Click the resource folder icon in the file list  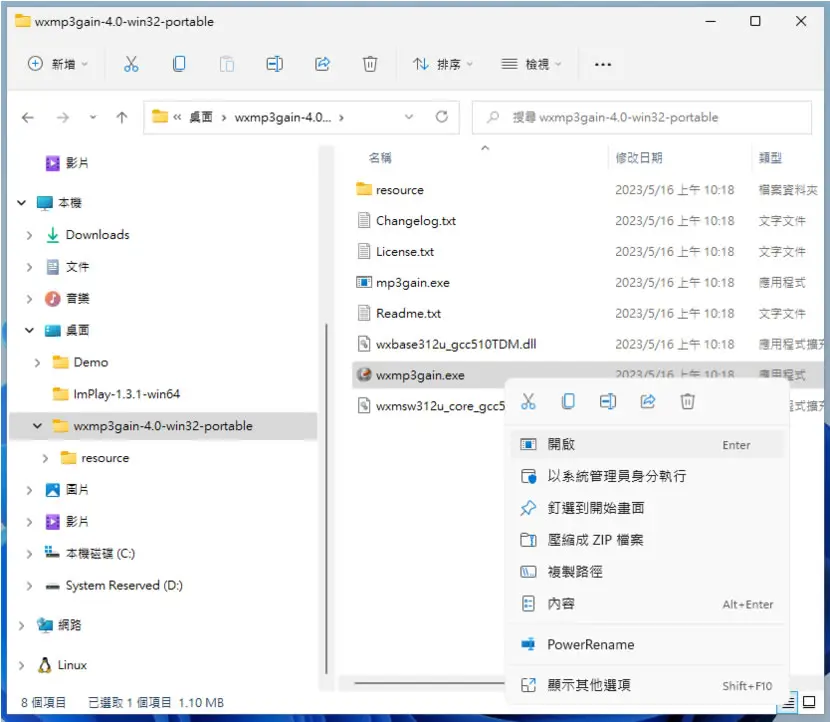(364, 189)
